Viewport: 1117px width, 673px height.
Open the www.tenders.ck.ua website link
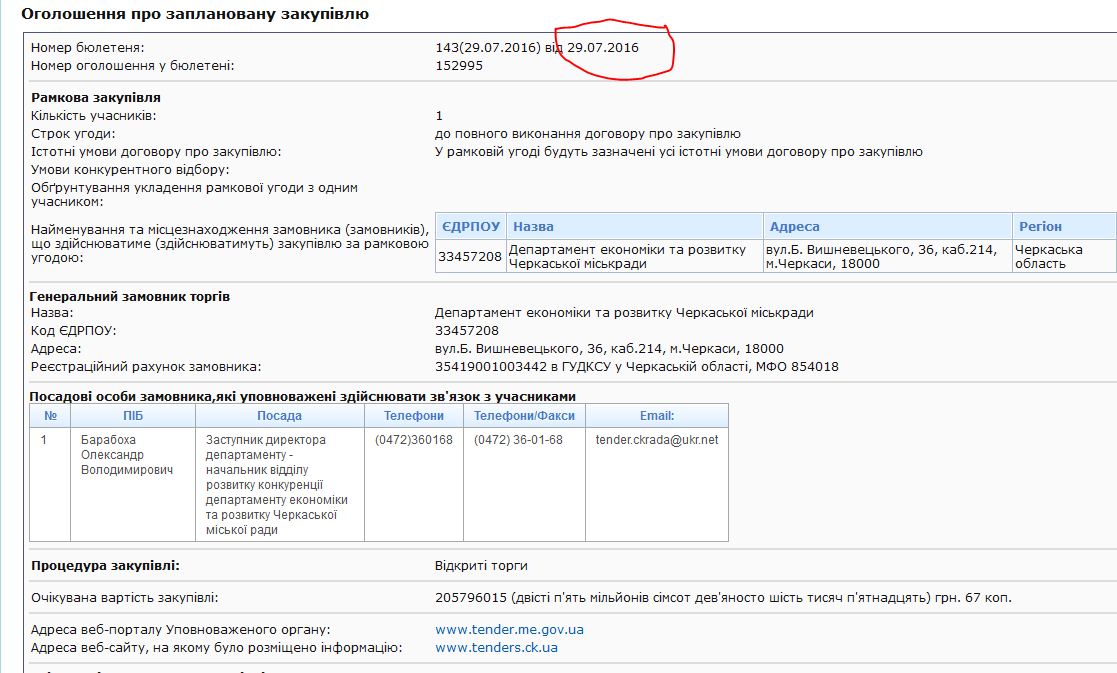point(496,648)
